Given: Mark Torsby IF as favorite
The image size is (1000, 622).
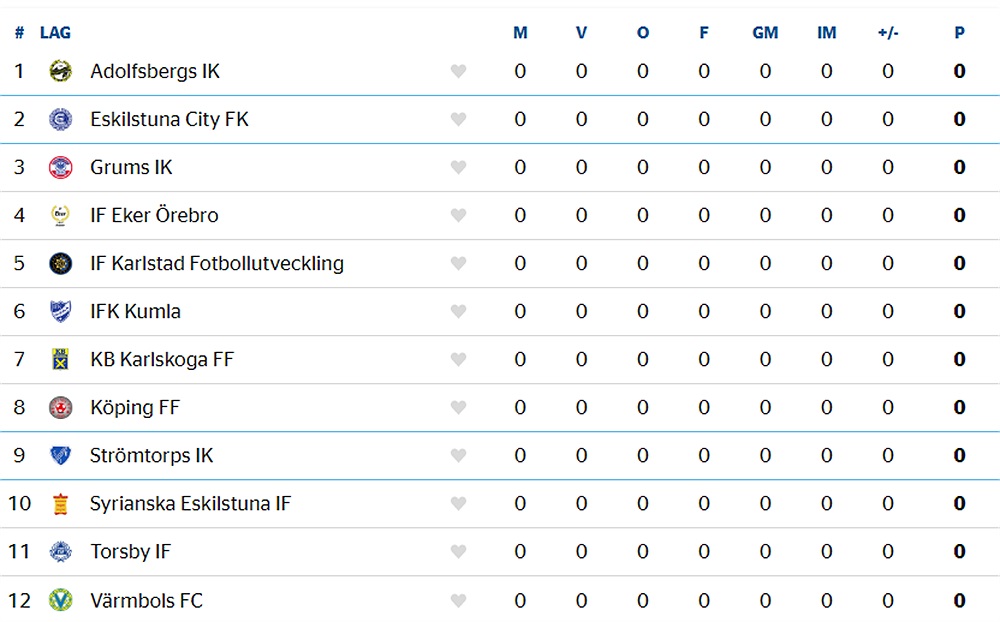Looking at the screenshot, I should pyautogui.click(x=458, y=551).
